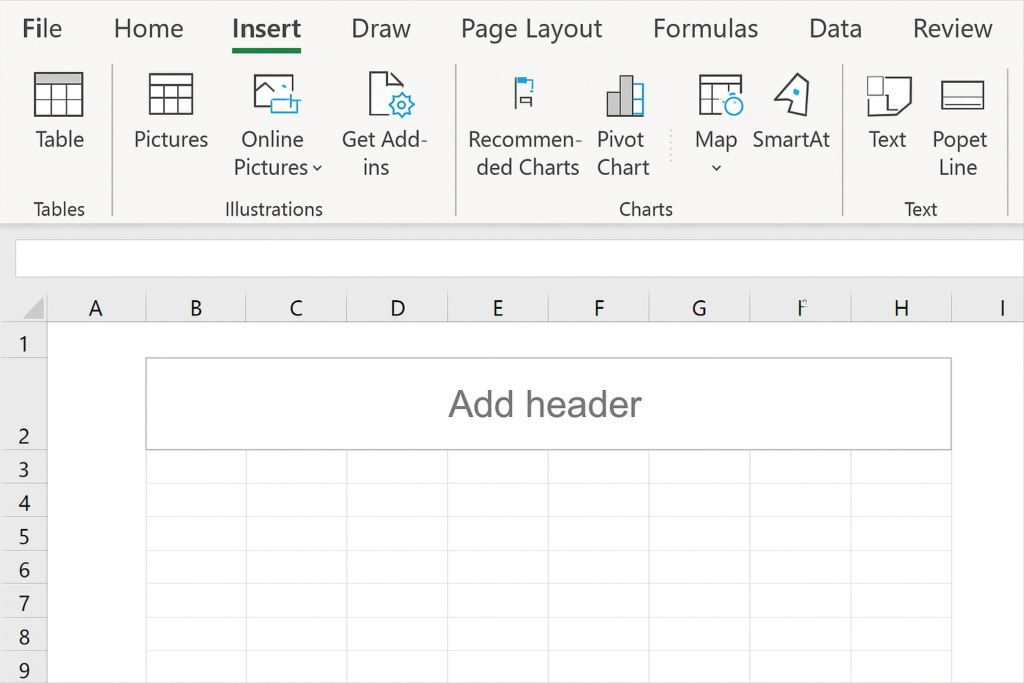The image size is (1024, 683).
Task: Click the Text icon in Text group
Action: tap(888, 96)
